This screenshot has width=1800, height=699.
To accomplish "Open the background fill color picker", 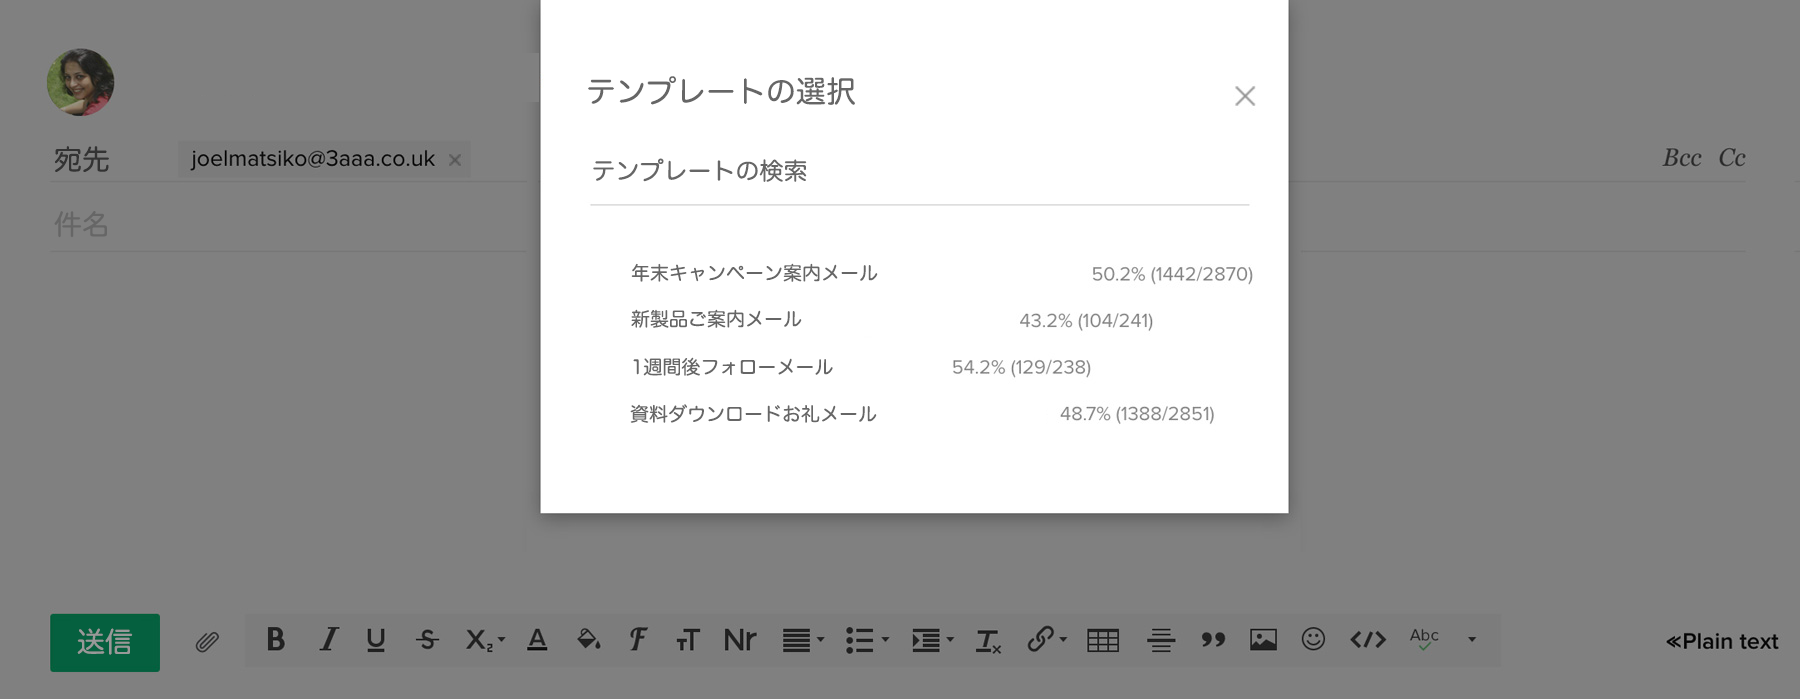I will (588, 640).
